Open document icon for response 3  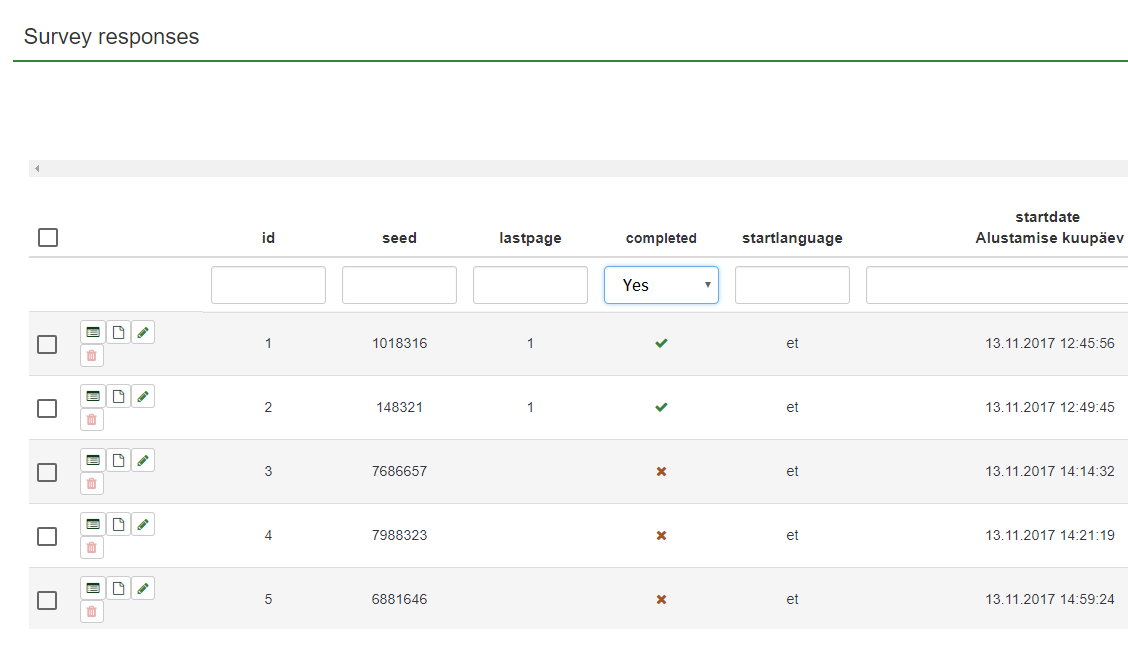118,461
